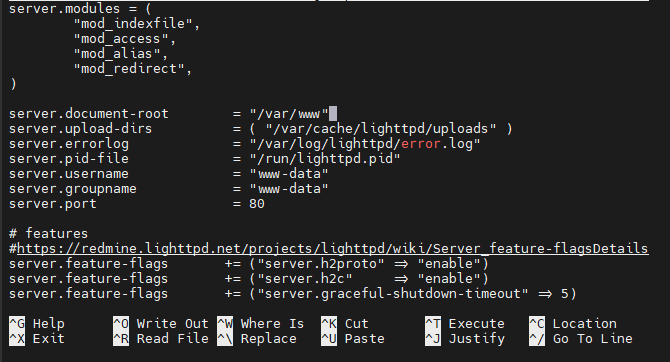Screen dimensions: 670x362
Task: Click the ^K Cut shortcut key
Action: tap(344, 324)
